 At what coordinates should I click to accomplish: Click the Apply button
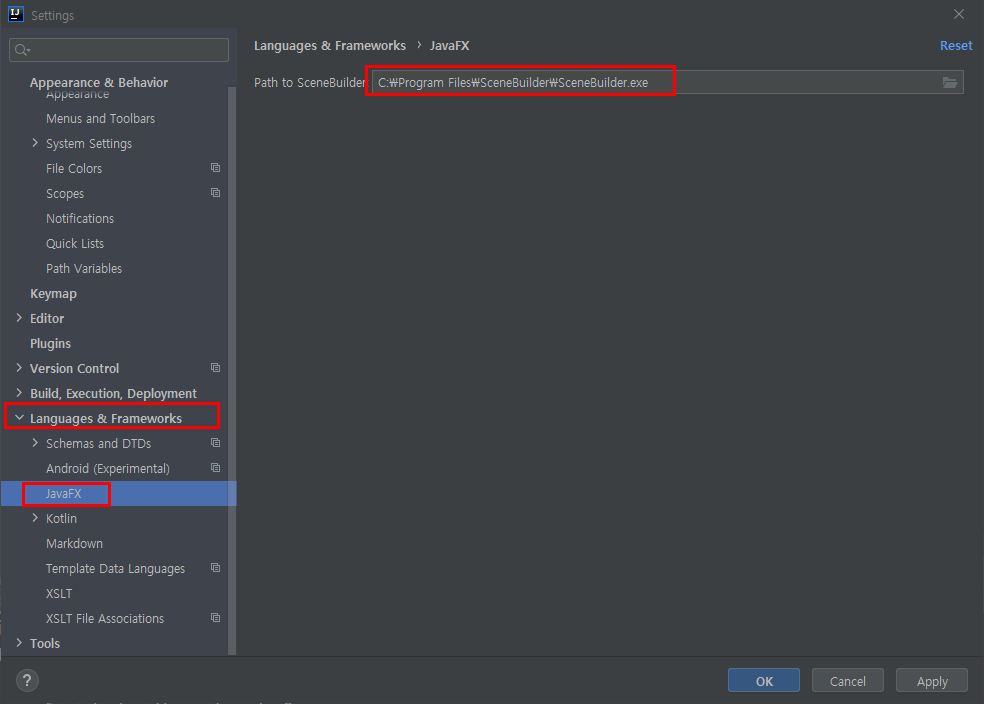pyautogui.click(x=932, y=681)
